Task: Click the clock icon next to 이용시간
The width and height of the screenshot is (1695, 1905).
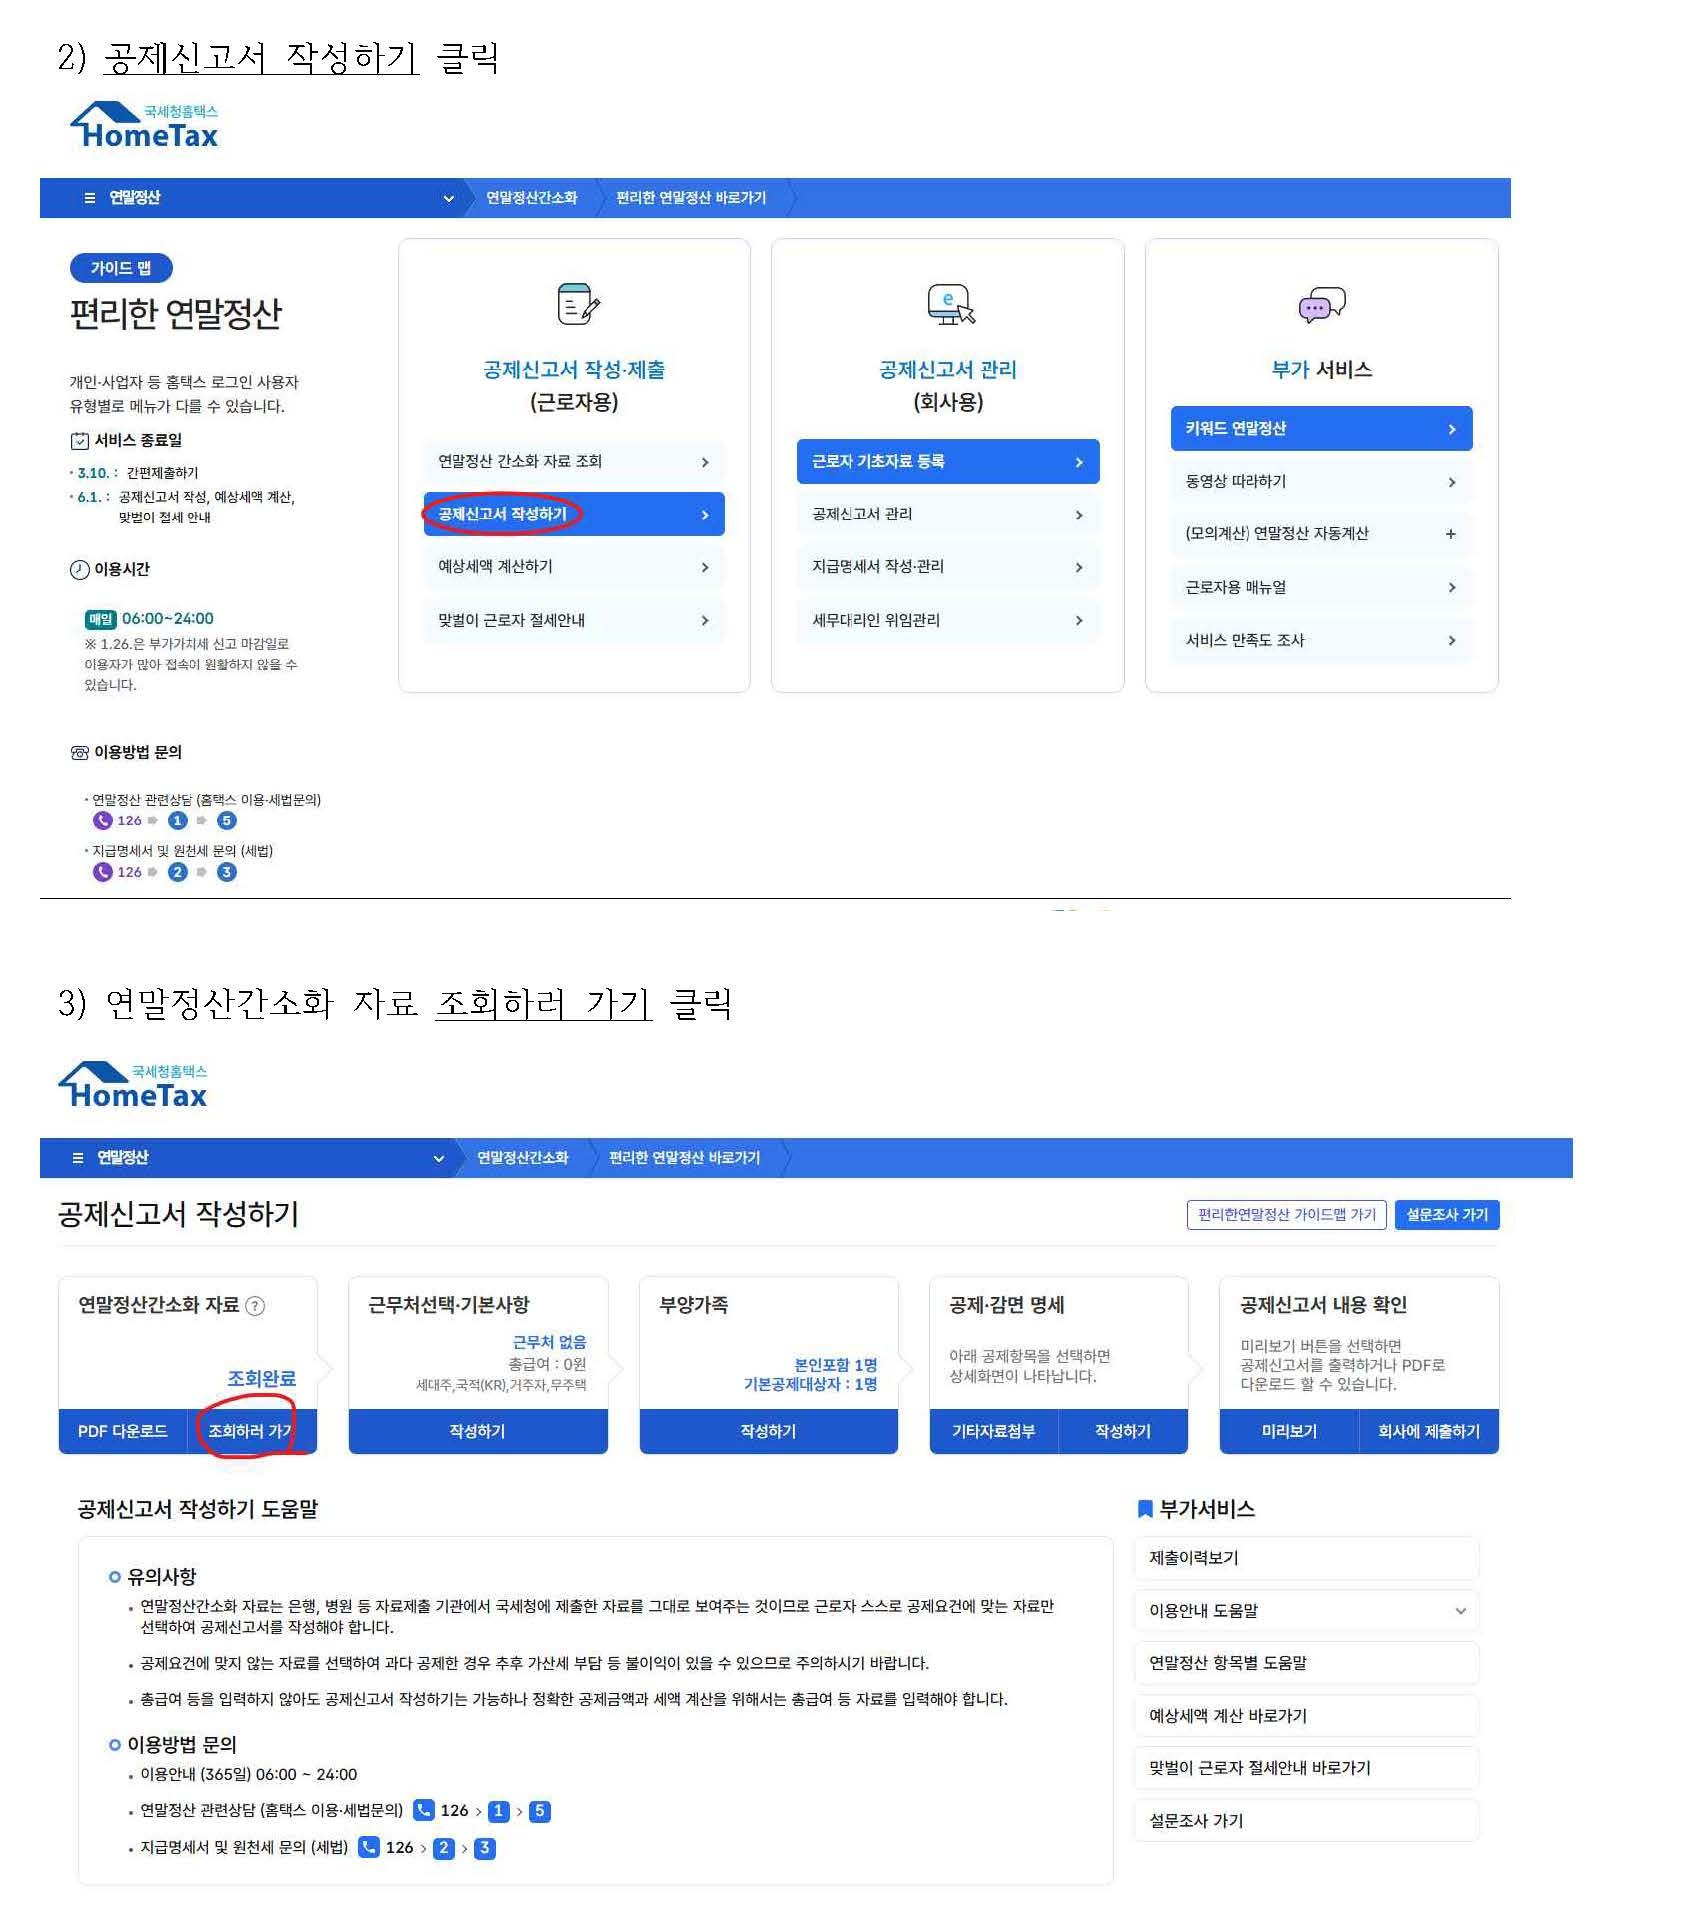Action: [x=79, y=570]
